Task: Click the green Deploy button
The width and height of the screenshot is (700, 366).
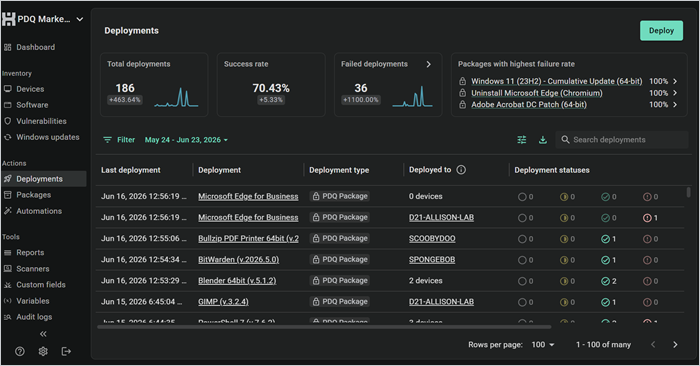Action: pos(661,31)
